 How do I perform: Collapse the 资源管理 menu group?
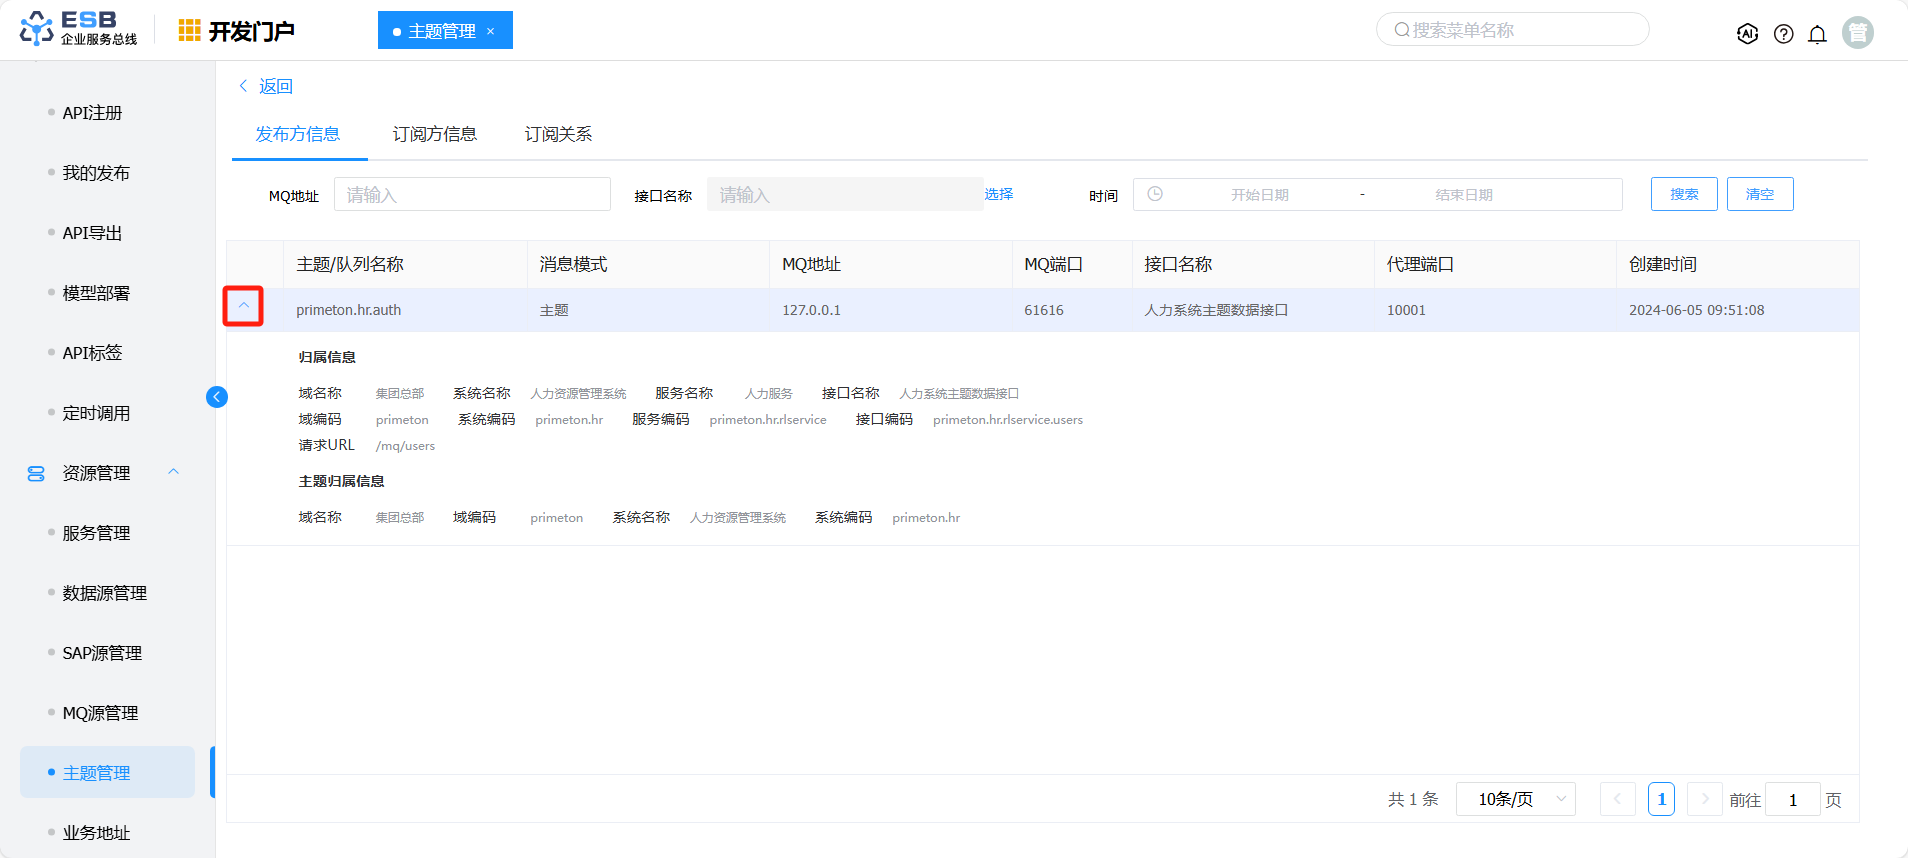click(174, 472)
